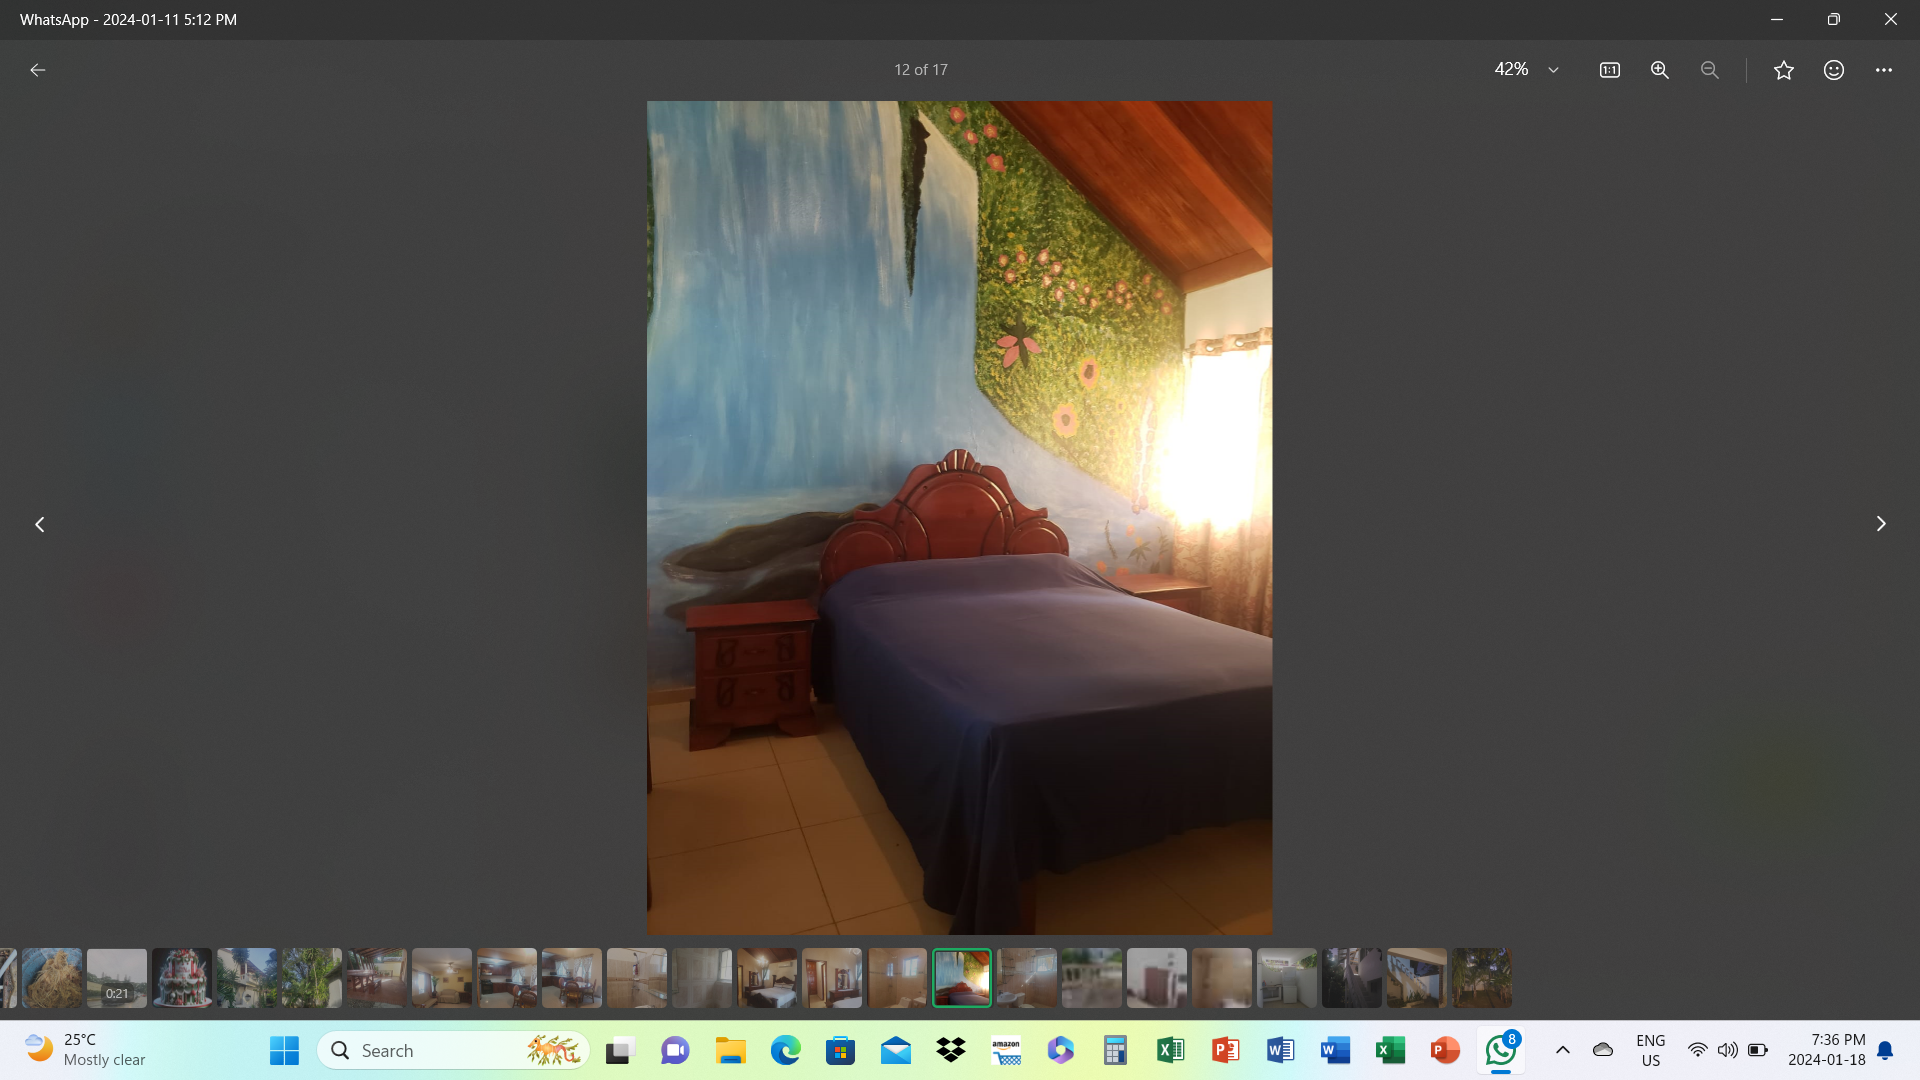Show the previous photo with the left chevron
1920x1080 pixels.
click(x=40, y=524)
